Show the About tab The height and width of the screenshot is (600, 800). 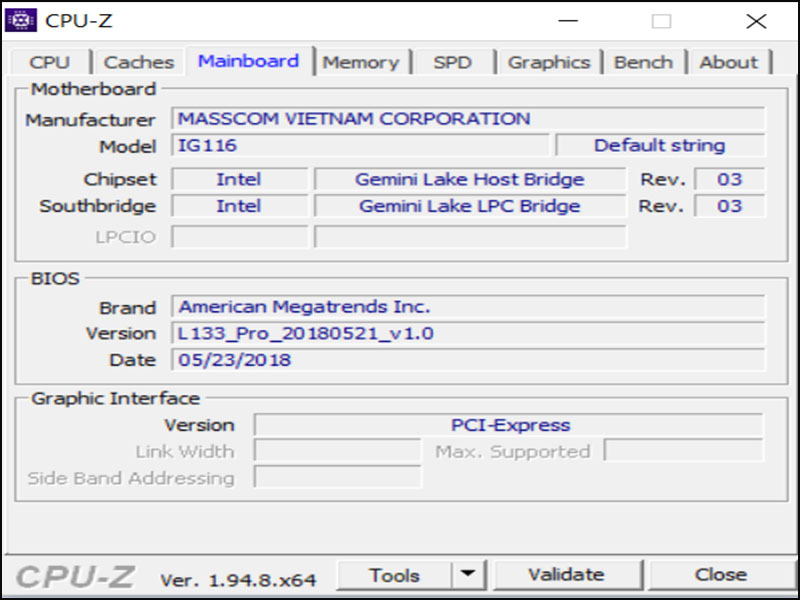729,62
